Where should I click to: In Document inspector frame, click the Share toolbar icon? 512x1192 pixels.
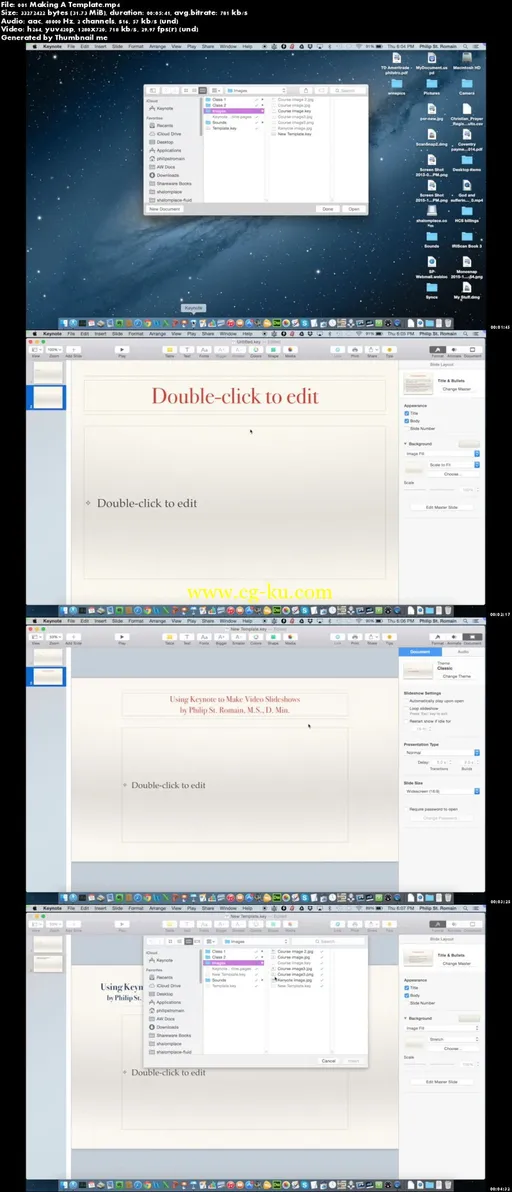(372, 637)
